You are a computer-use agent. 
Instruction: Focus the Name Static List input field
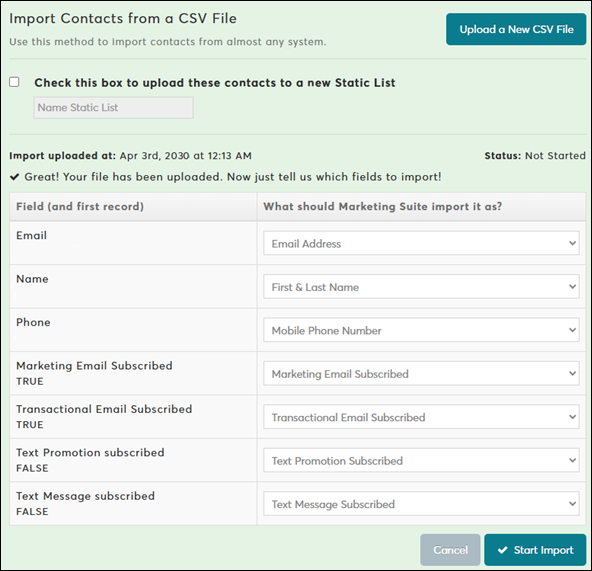pos(113,108)
